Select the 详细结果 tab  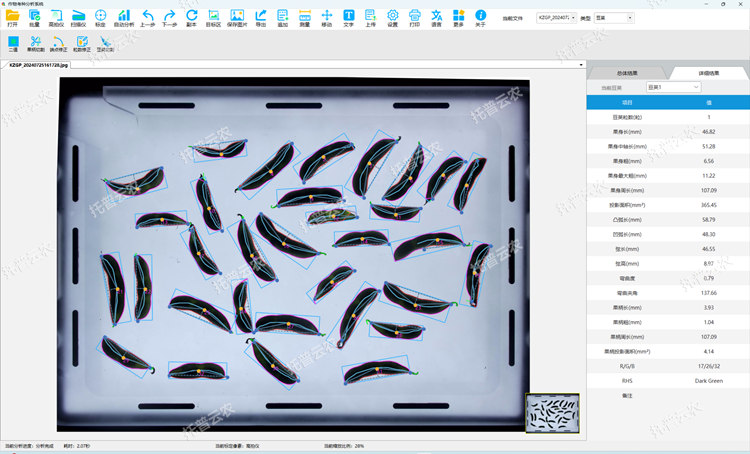[x=707, y=73]
